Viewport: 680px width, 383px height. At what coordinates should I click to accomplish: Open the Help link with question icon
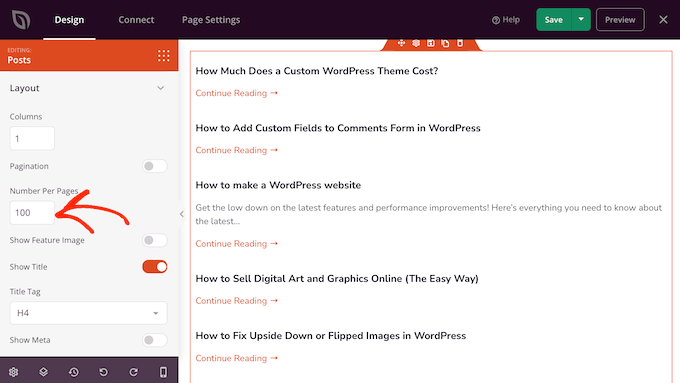(506, 20)
